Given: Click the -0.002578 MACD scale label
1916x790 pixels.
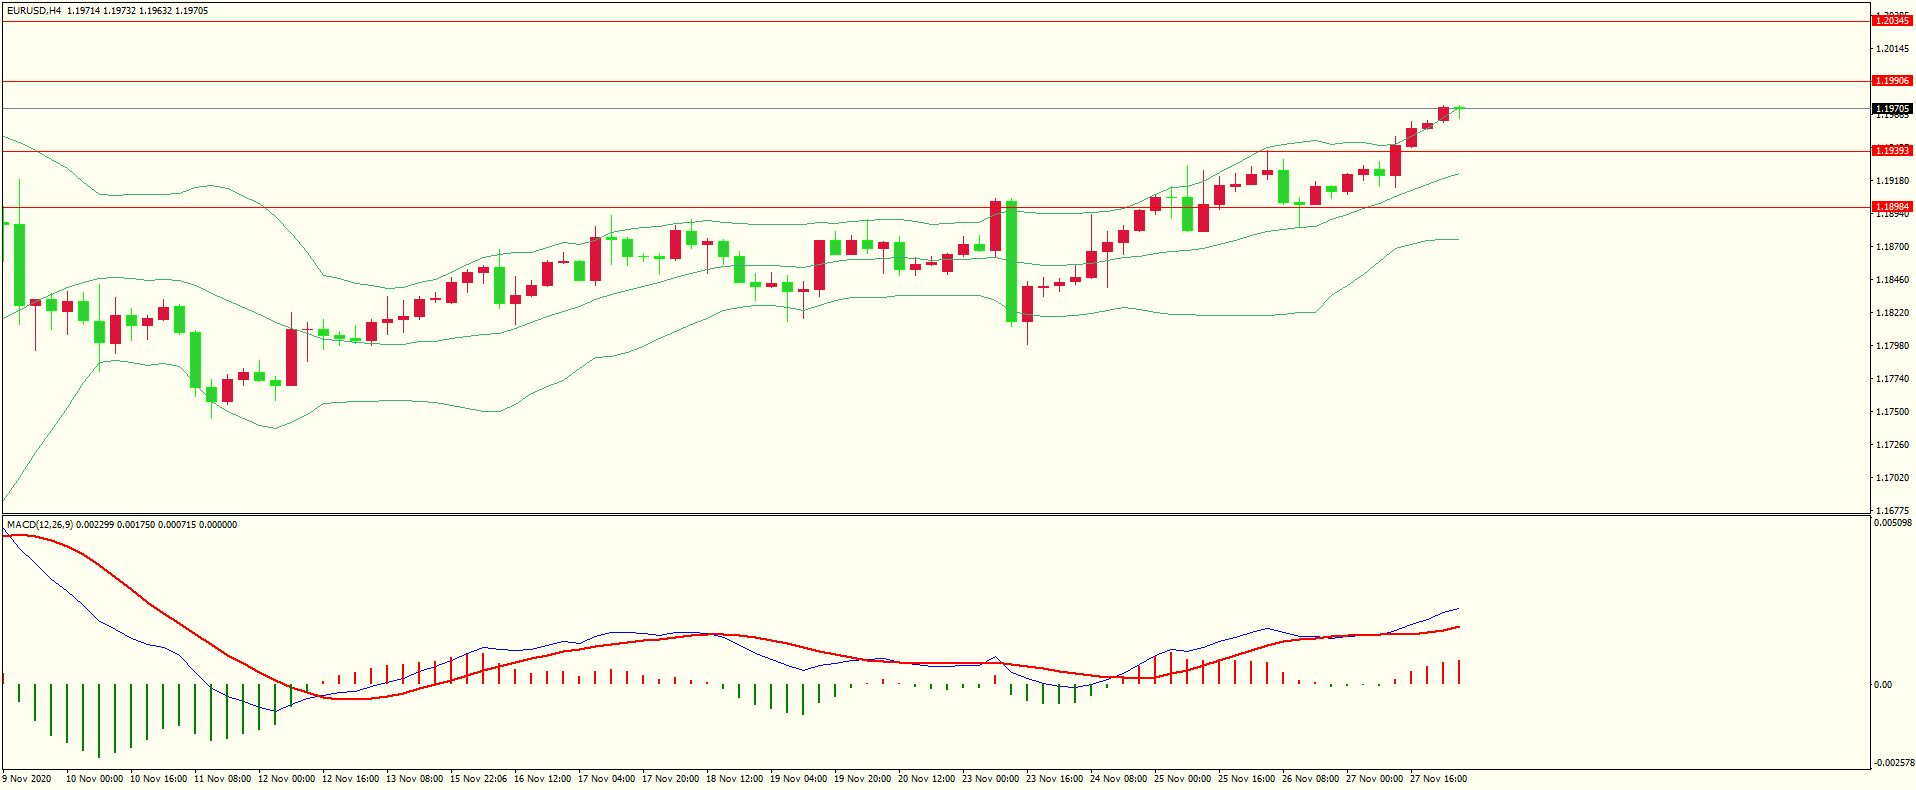Looking at the screenshot, I should (x=1894, y=763).
